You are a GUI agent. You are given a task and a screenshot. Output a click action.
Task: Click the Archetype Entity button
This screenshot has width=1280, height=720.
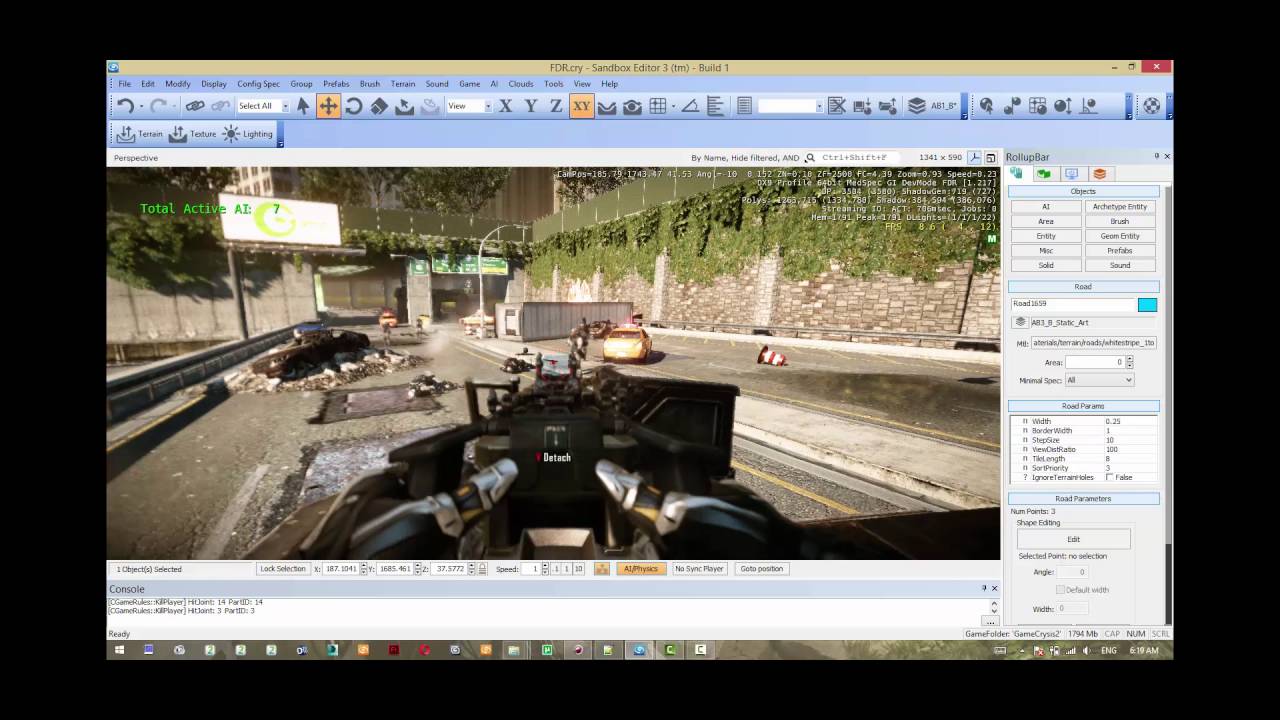point(1120,207)
